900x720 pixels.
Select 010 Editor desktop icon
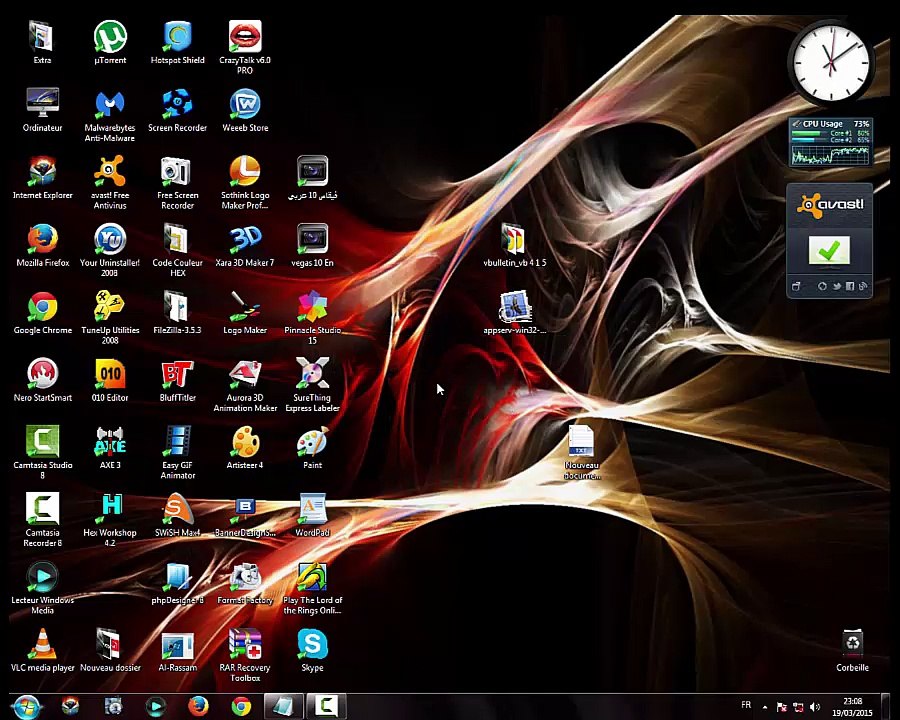click(x=110, y=380)
